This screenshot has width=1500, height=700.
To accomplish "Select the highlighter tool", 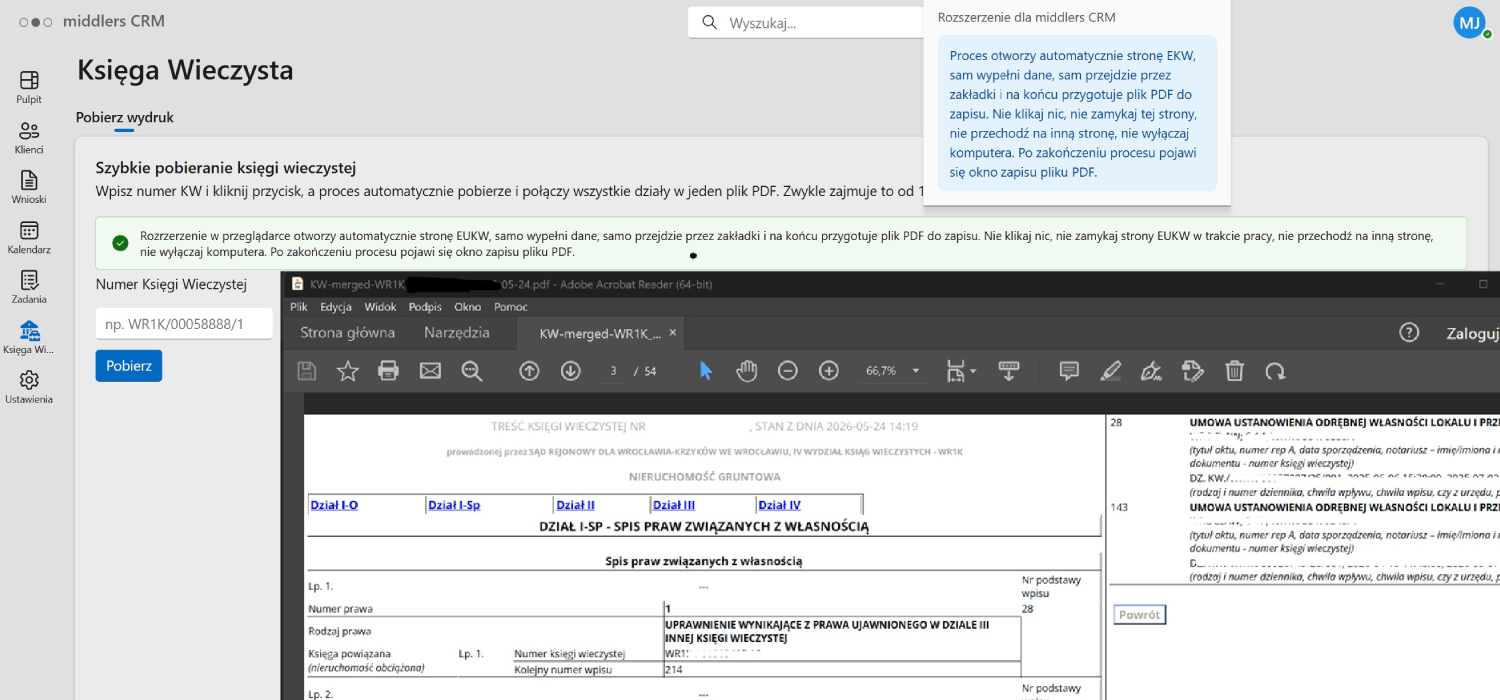I will pos(1110,371).
